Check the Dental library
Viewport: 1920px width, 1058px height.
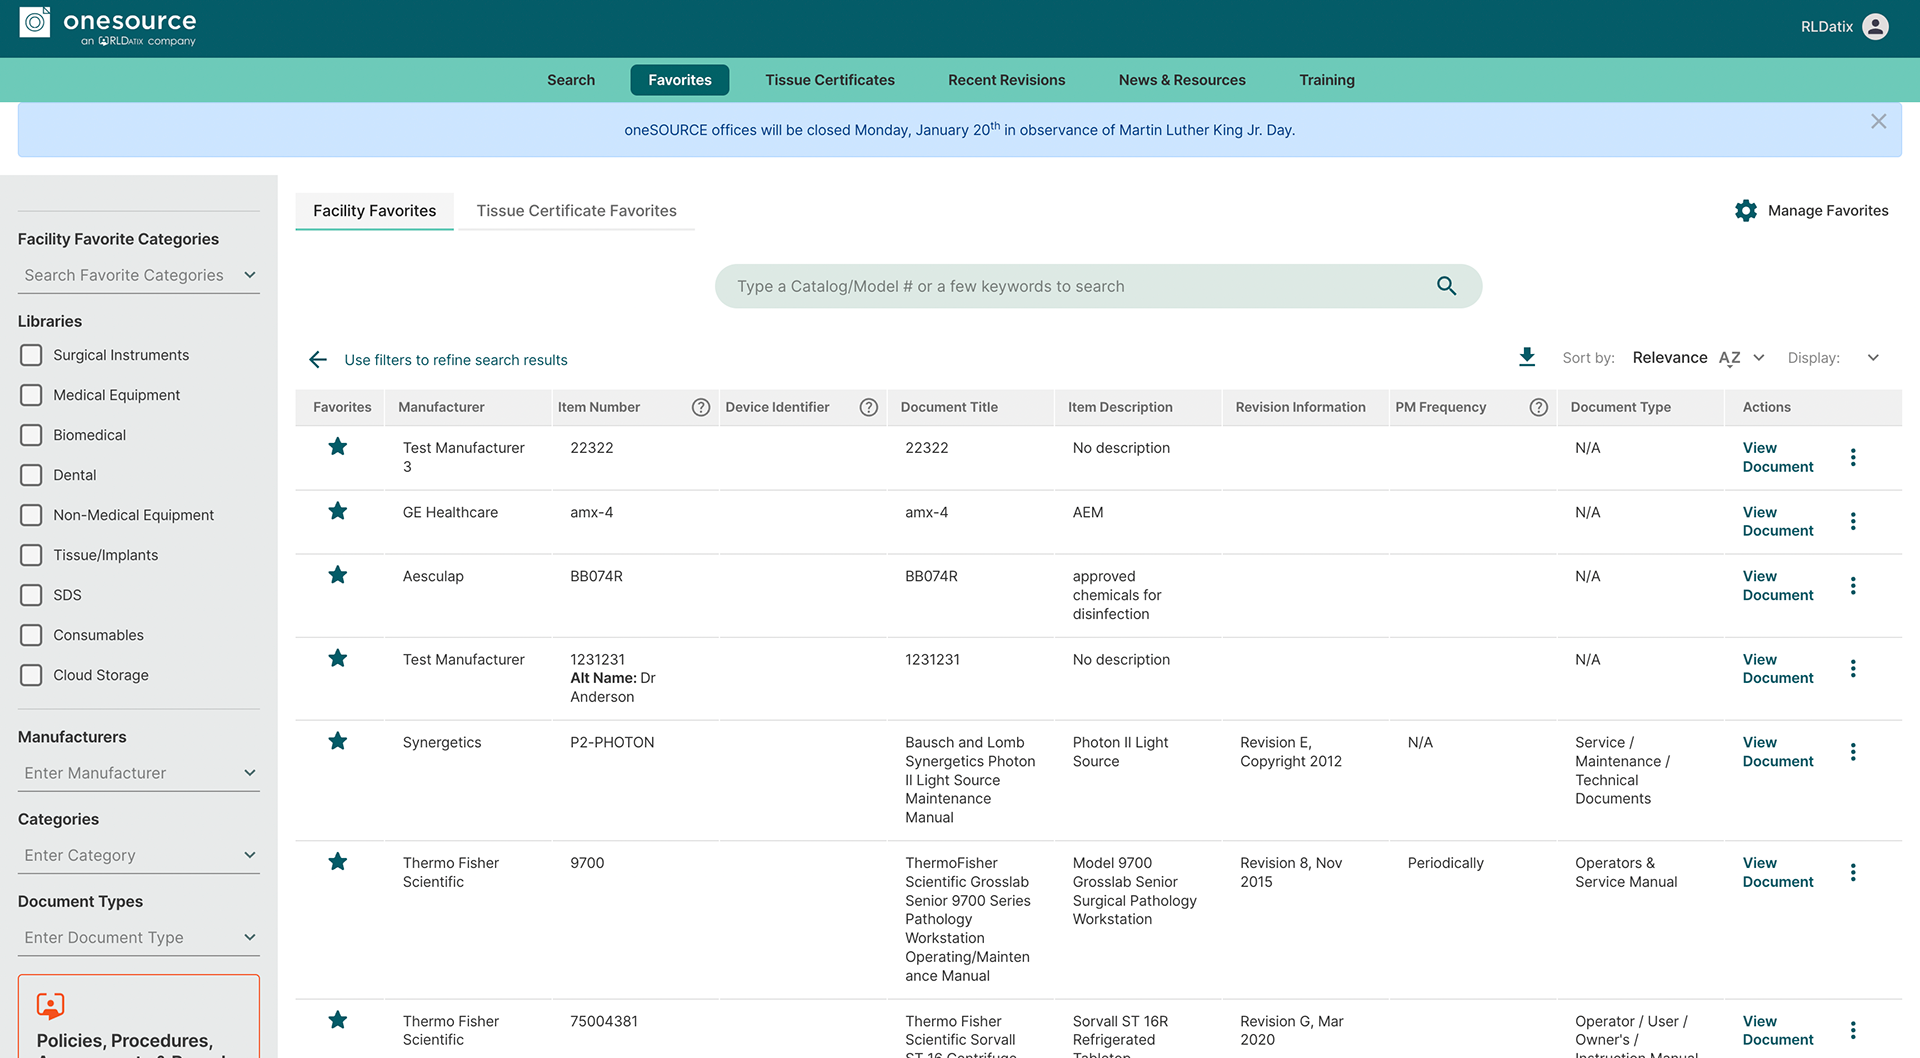(31, 475)
